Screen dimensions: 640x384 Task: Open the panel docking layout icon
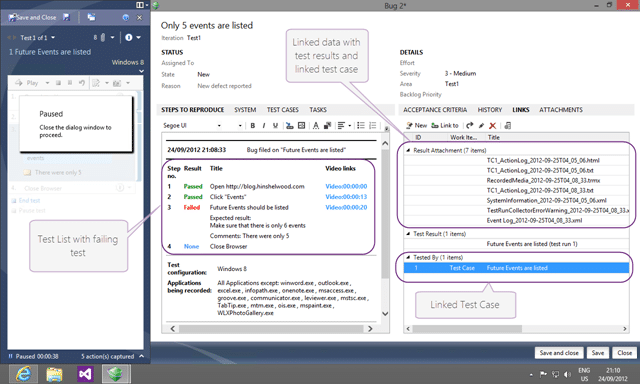[x=140, y=5]
